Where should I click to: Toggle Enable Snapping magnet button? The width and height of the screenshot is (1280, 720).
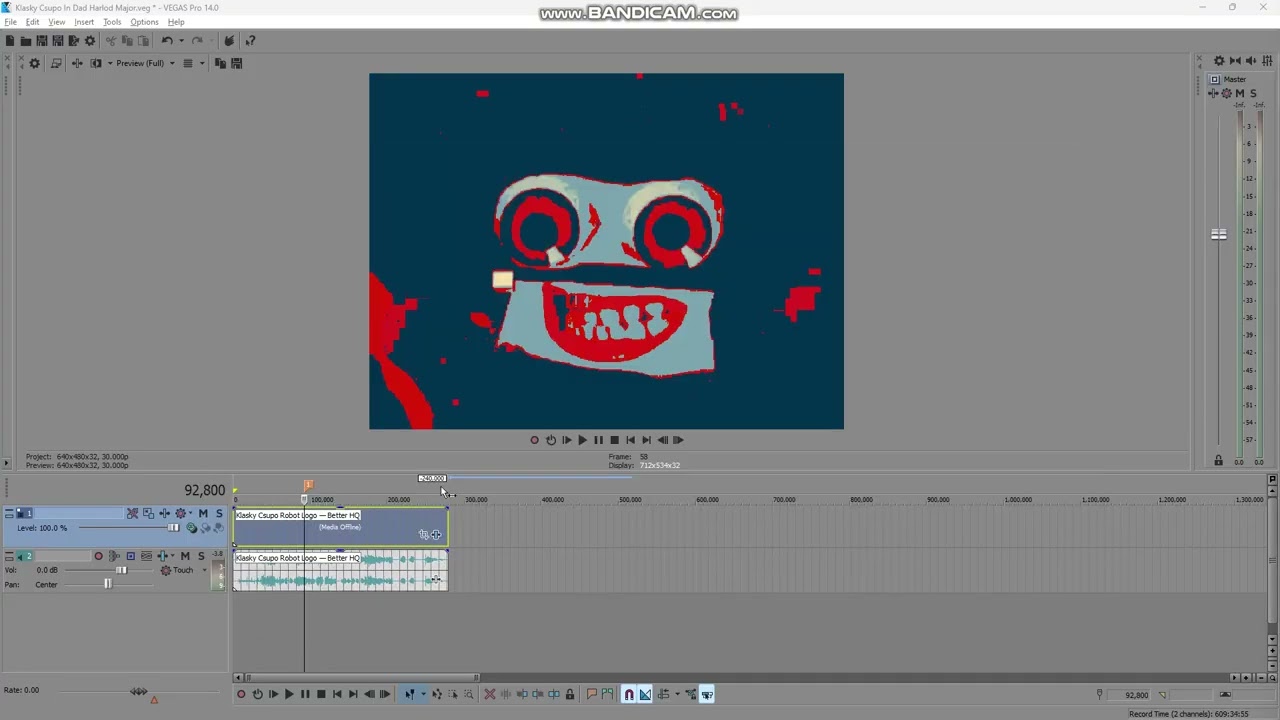click(629, 694)
